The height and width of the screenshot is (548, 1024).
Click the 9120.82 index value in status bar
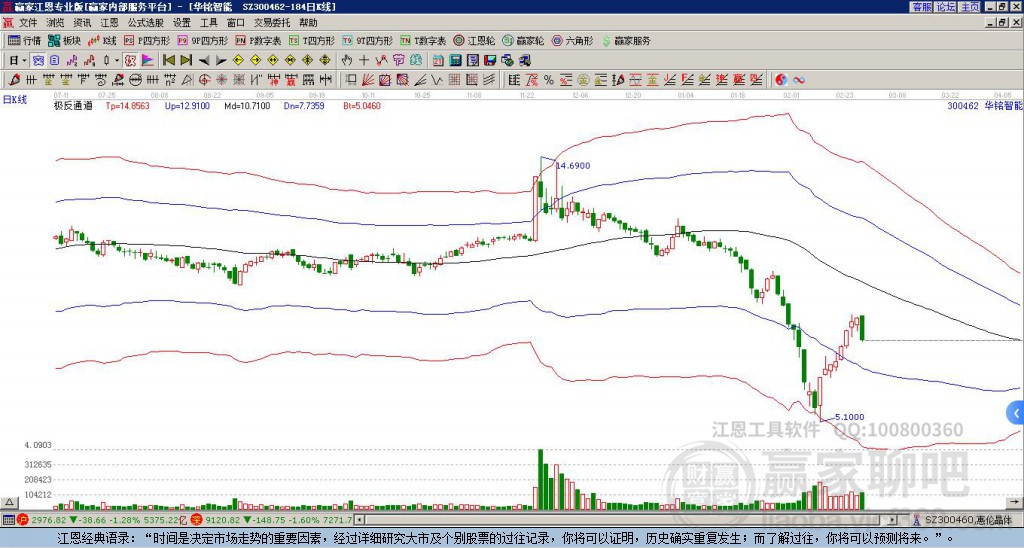coord(224,520)
